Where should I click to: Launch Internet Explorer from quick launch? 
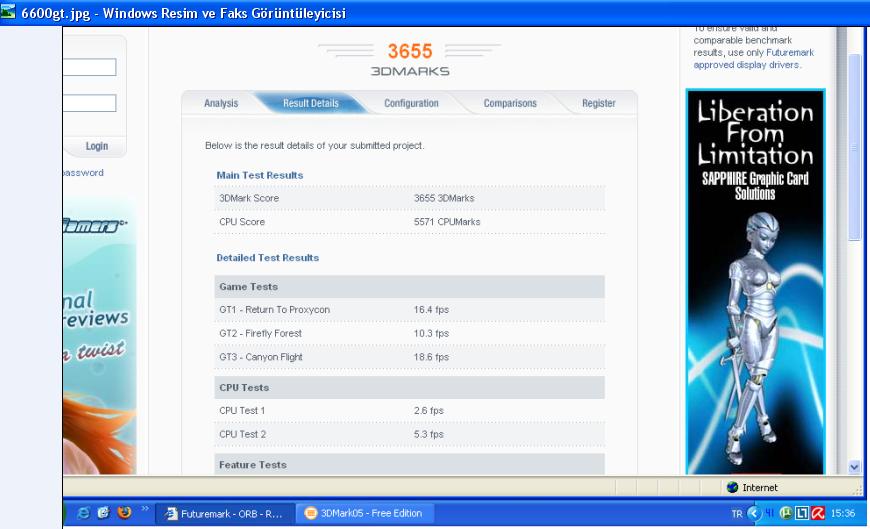tap(83, 513)
